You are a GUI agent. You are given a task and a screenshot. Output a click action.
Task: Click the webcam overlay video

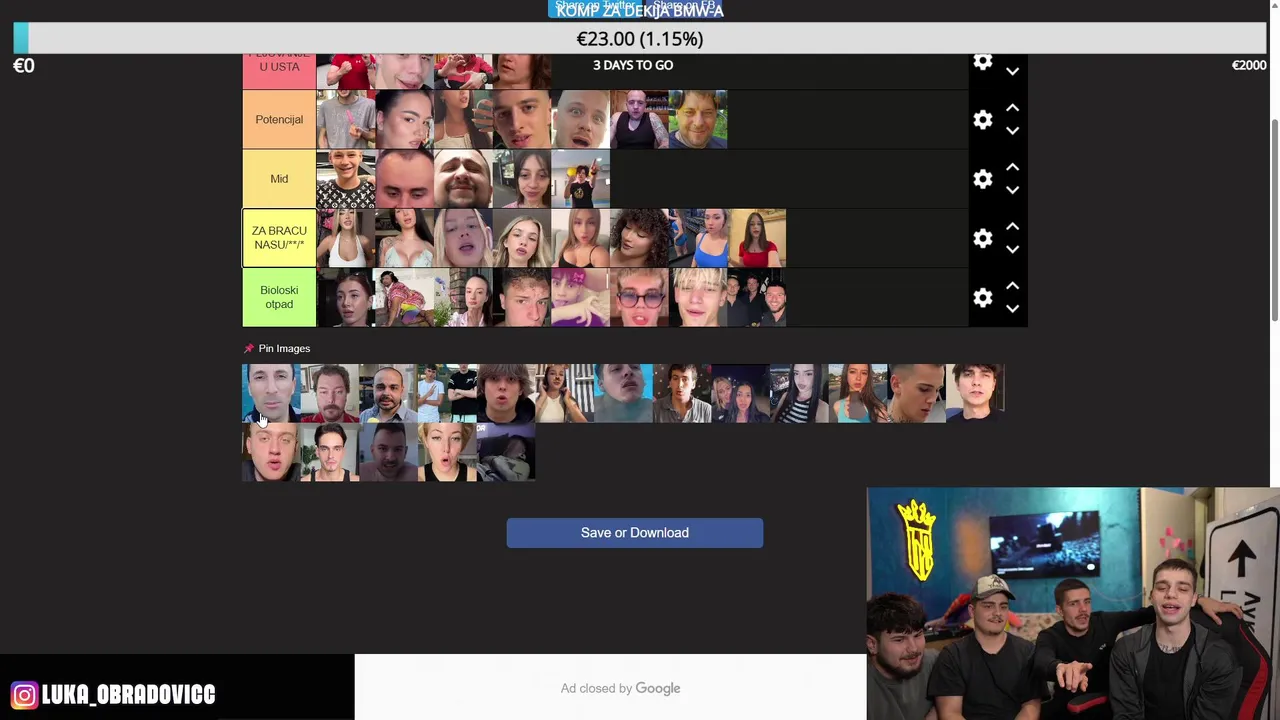tap(1073, 604)
